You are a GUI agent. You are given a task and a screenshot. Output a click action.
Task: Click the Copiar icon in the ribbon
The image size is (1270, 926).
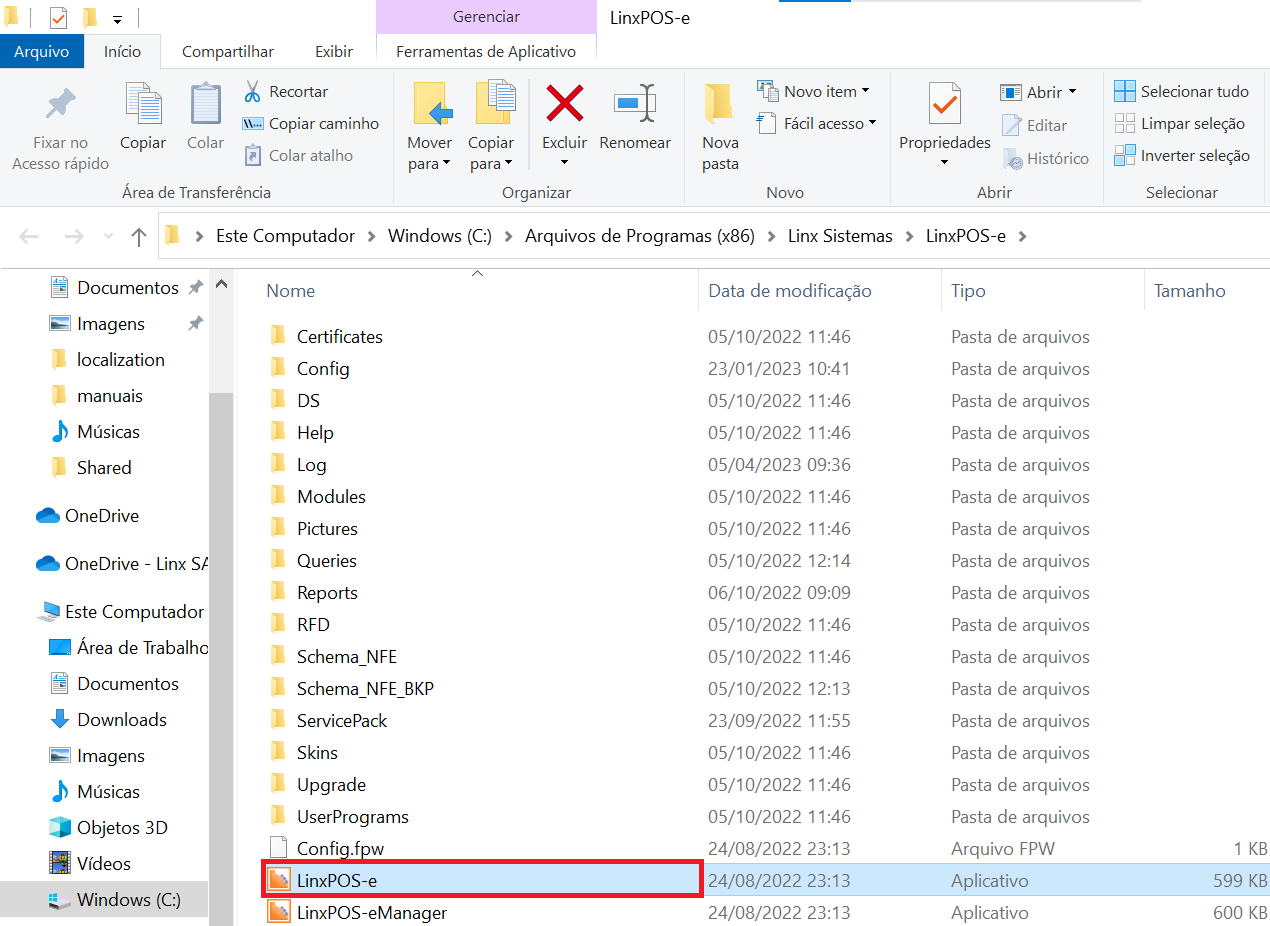click(x=143, y=105)
